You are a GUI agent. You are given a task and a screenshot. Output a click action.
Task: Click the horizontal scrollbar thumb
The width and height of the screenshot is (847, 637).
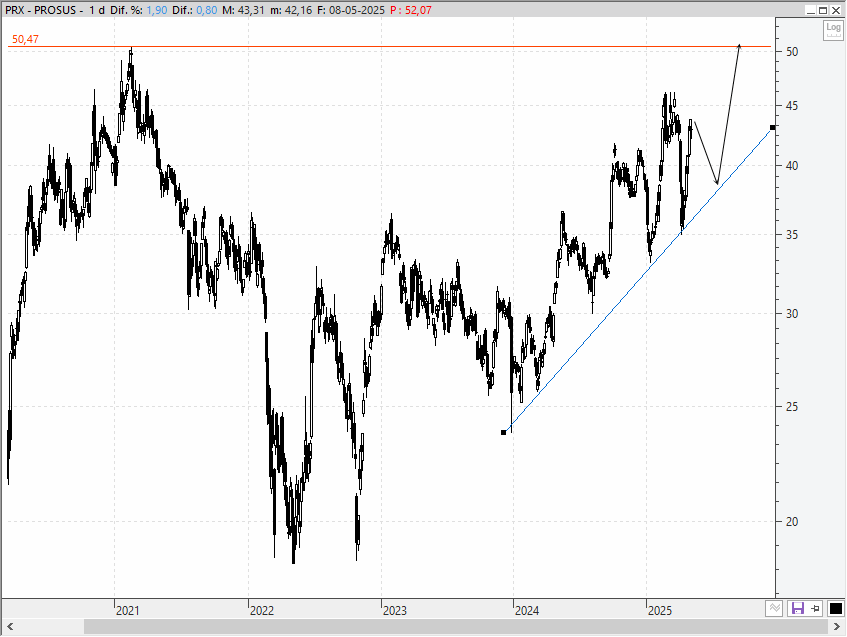(456, 627)
